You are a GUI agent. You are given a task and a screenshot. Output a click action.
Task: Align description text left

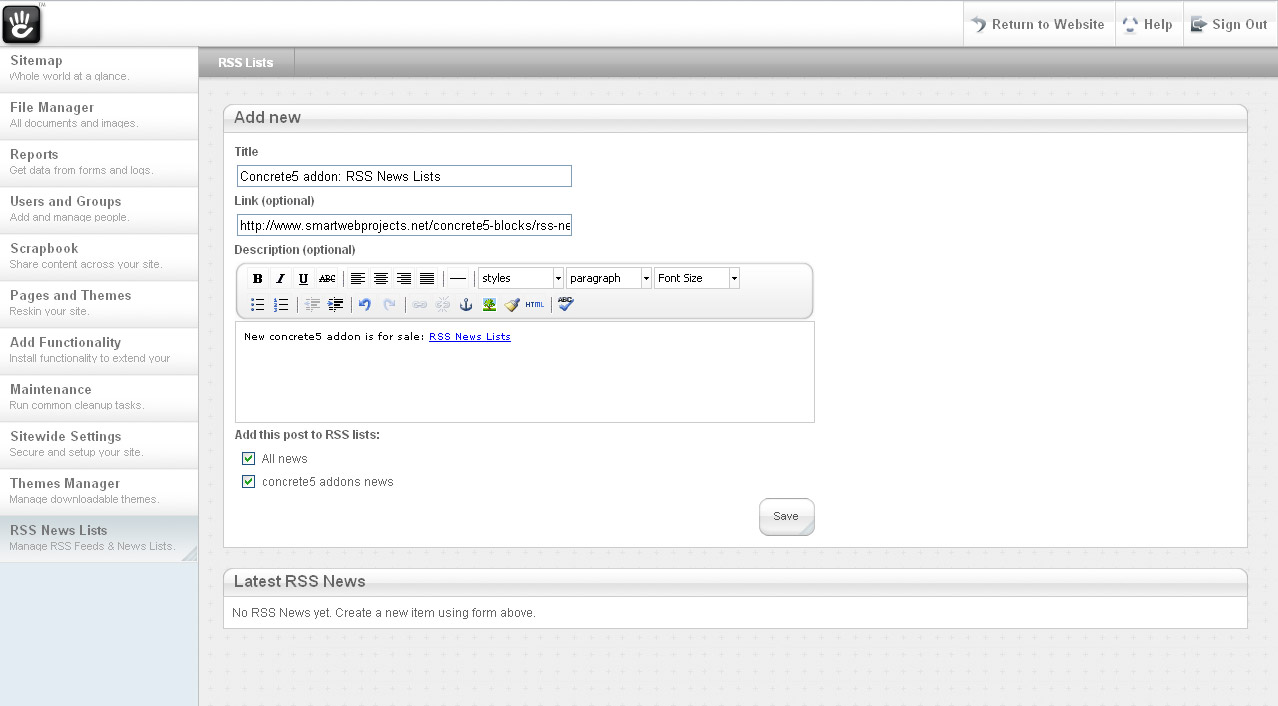pos(357,279)
